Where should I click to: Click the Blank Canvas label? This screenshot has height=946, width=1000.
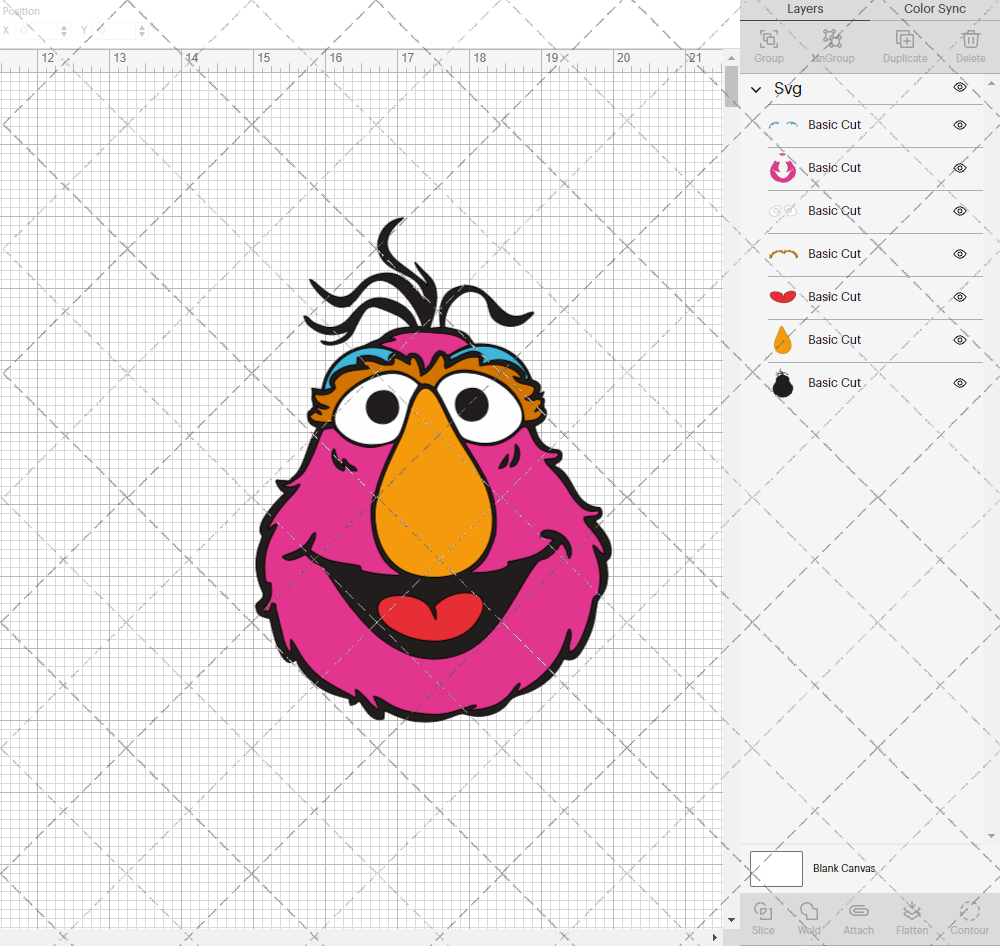(844, 868)
